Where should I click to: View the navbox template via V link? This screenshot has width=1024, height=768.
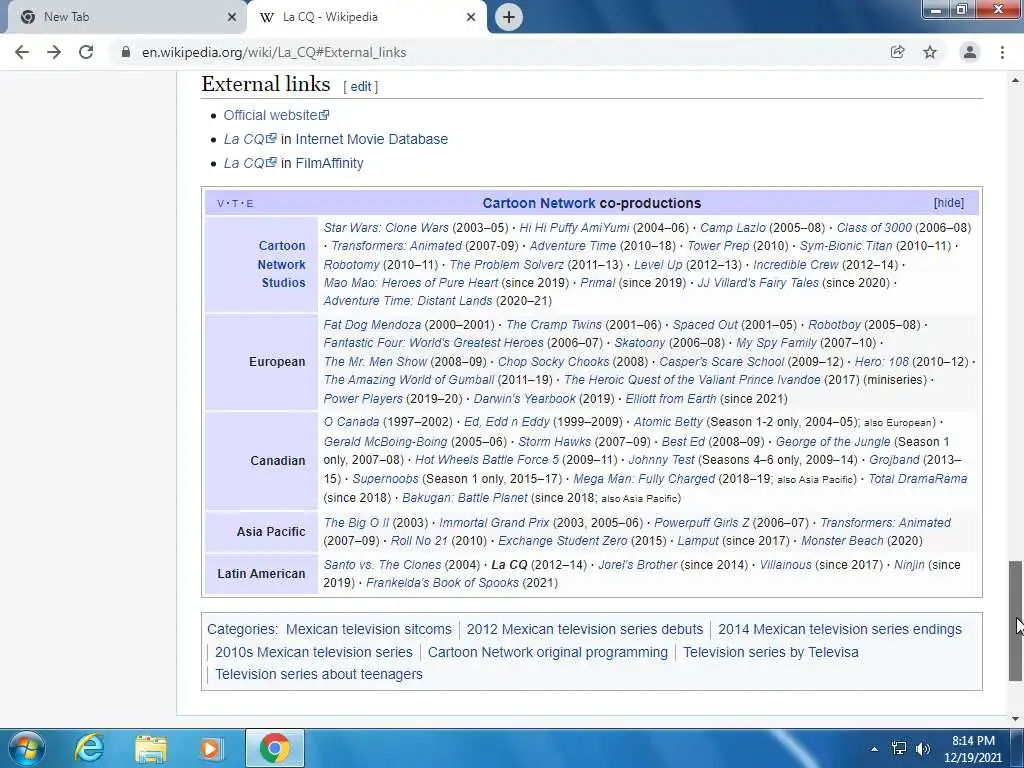tap(220, 204)
